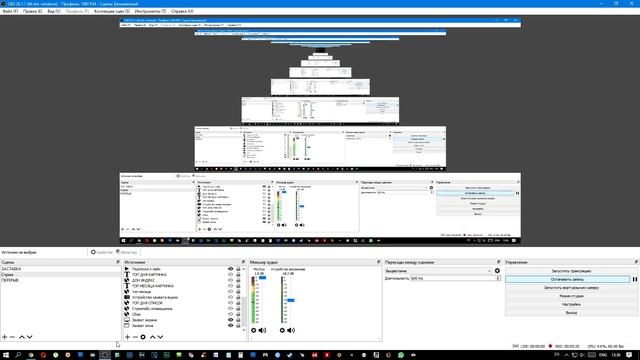The height and width of the screenshot is (360, 640).
Task: Click Запустить трансляцию button
Action: (x=571, y=271)
